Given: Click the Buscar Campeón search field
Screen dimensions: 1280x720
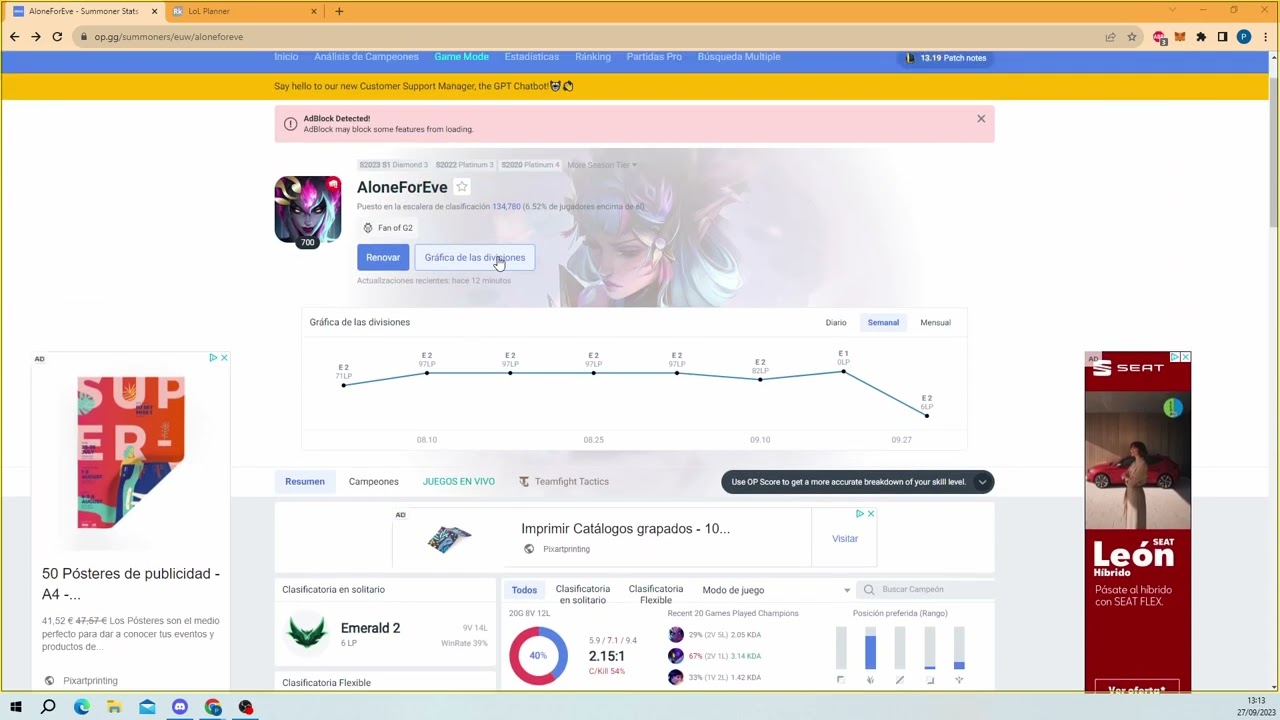Looking at the screenshot, I should coord(926,590).
